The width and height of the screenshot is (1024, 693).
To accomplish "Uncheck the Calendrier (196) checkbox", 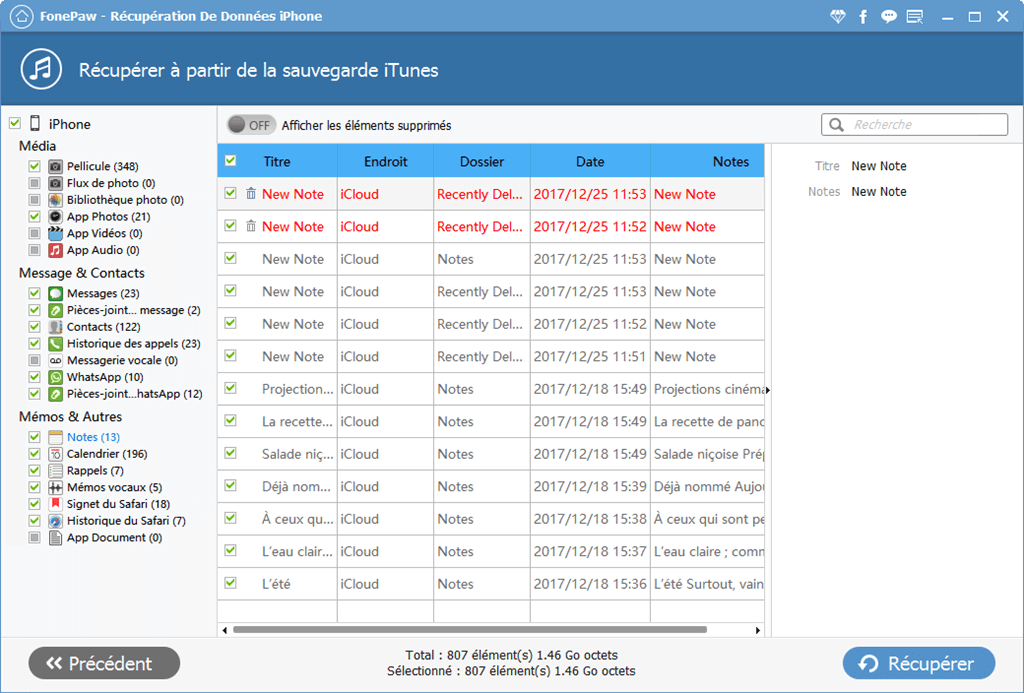I will 35,454.
